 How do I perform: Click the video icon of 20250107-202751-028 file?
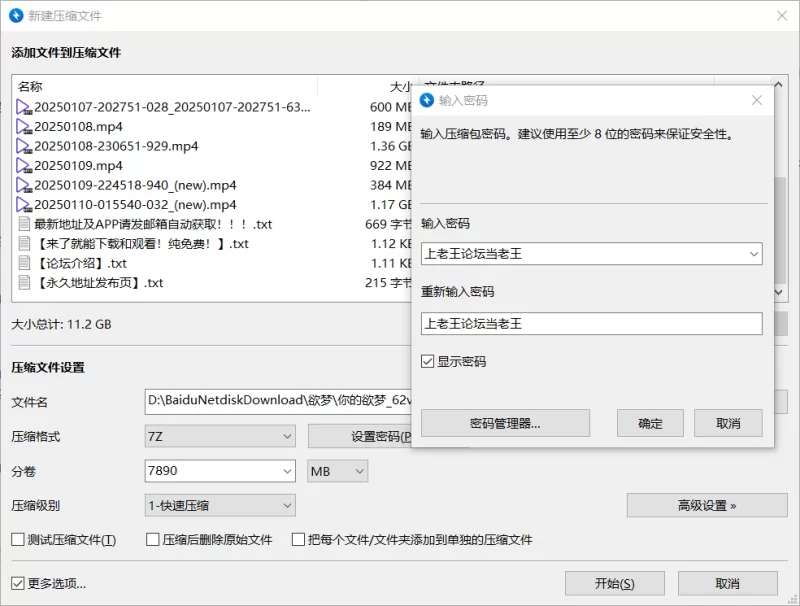click(24, 107)
